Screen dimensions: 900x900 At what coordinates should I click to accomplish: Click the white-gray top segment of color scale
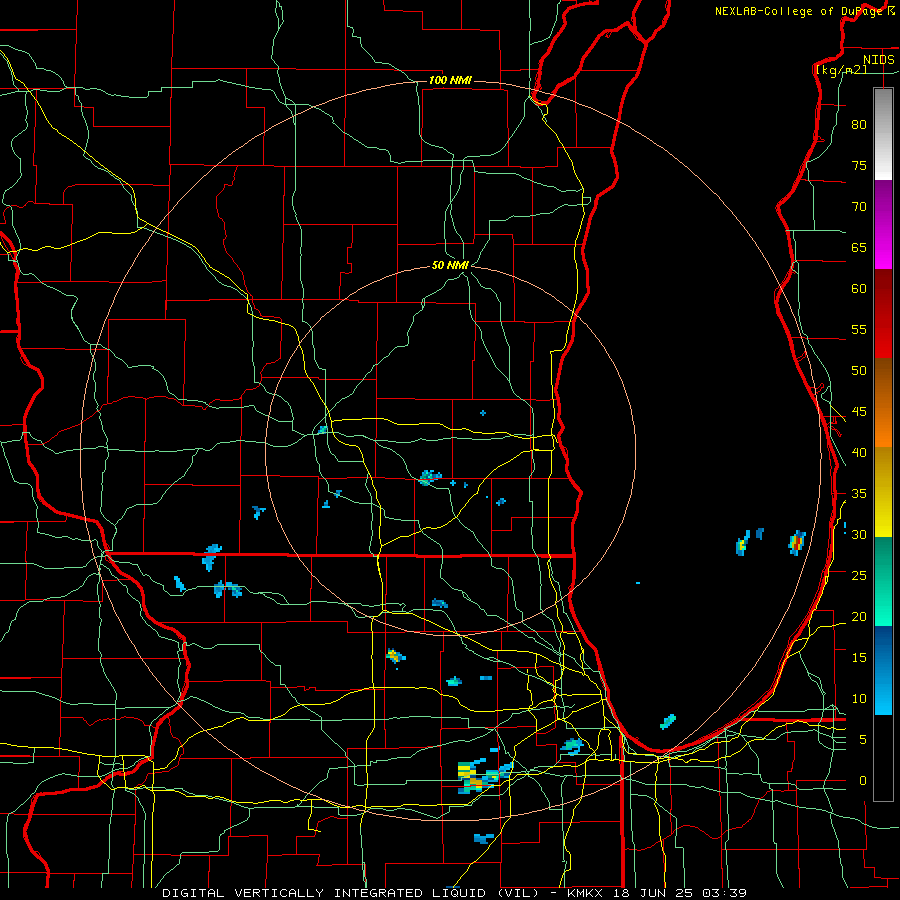coord(883,134)
